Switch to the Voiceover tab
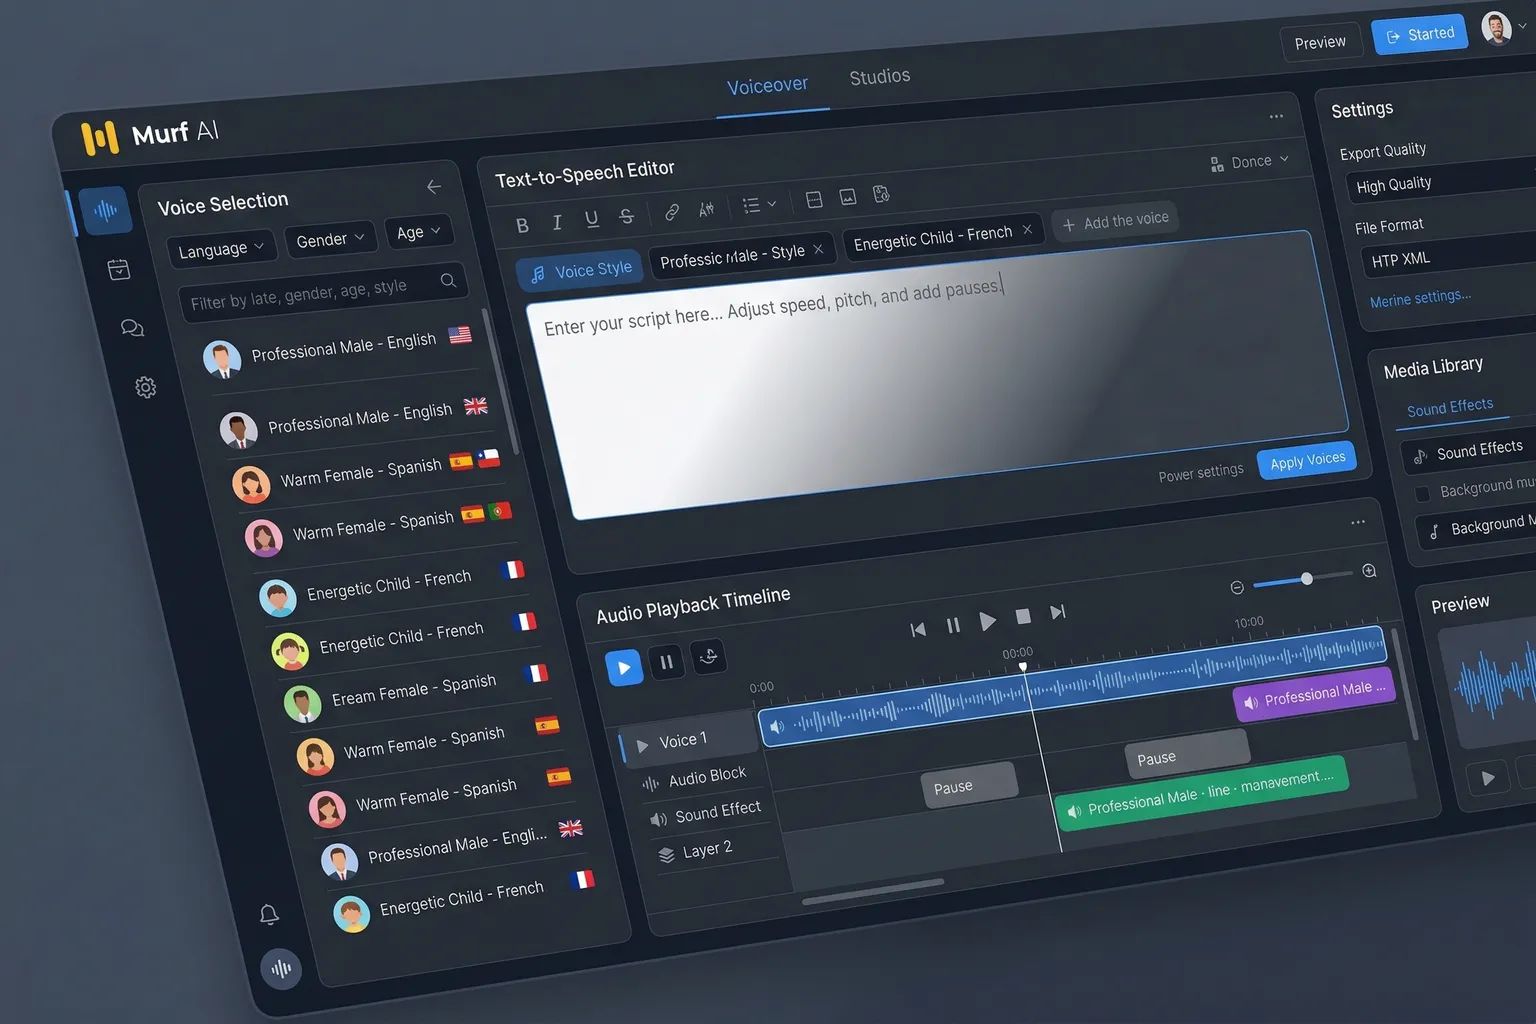Screen dimensions: 1536x1024 click(x=767, y=86)
